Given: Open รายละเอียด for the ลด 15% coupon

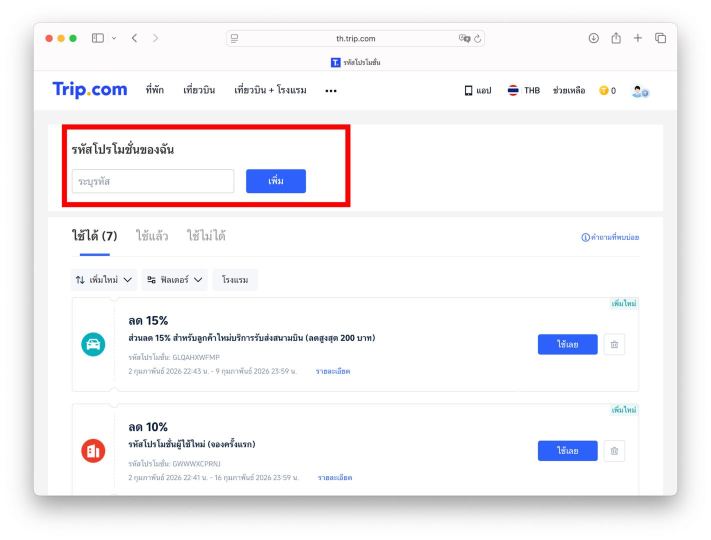Looking at the screenshot, I should coord(333,371).
